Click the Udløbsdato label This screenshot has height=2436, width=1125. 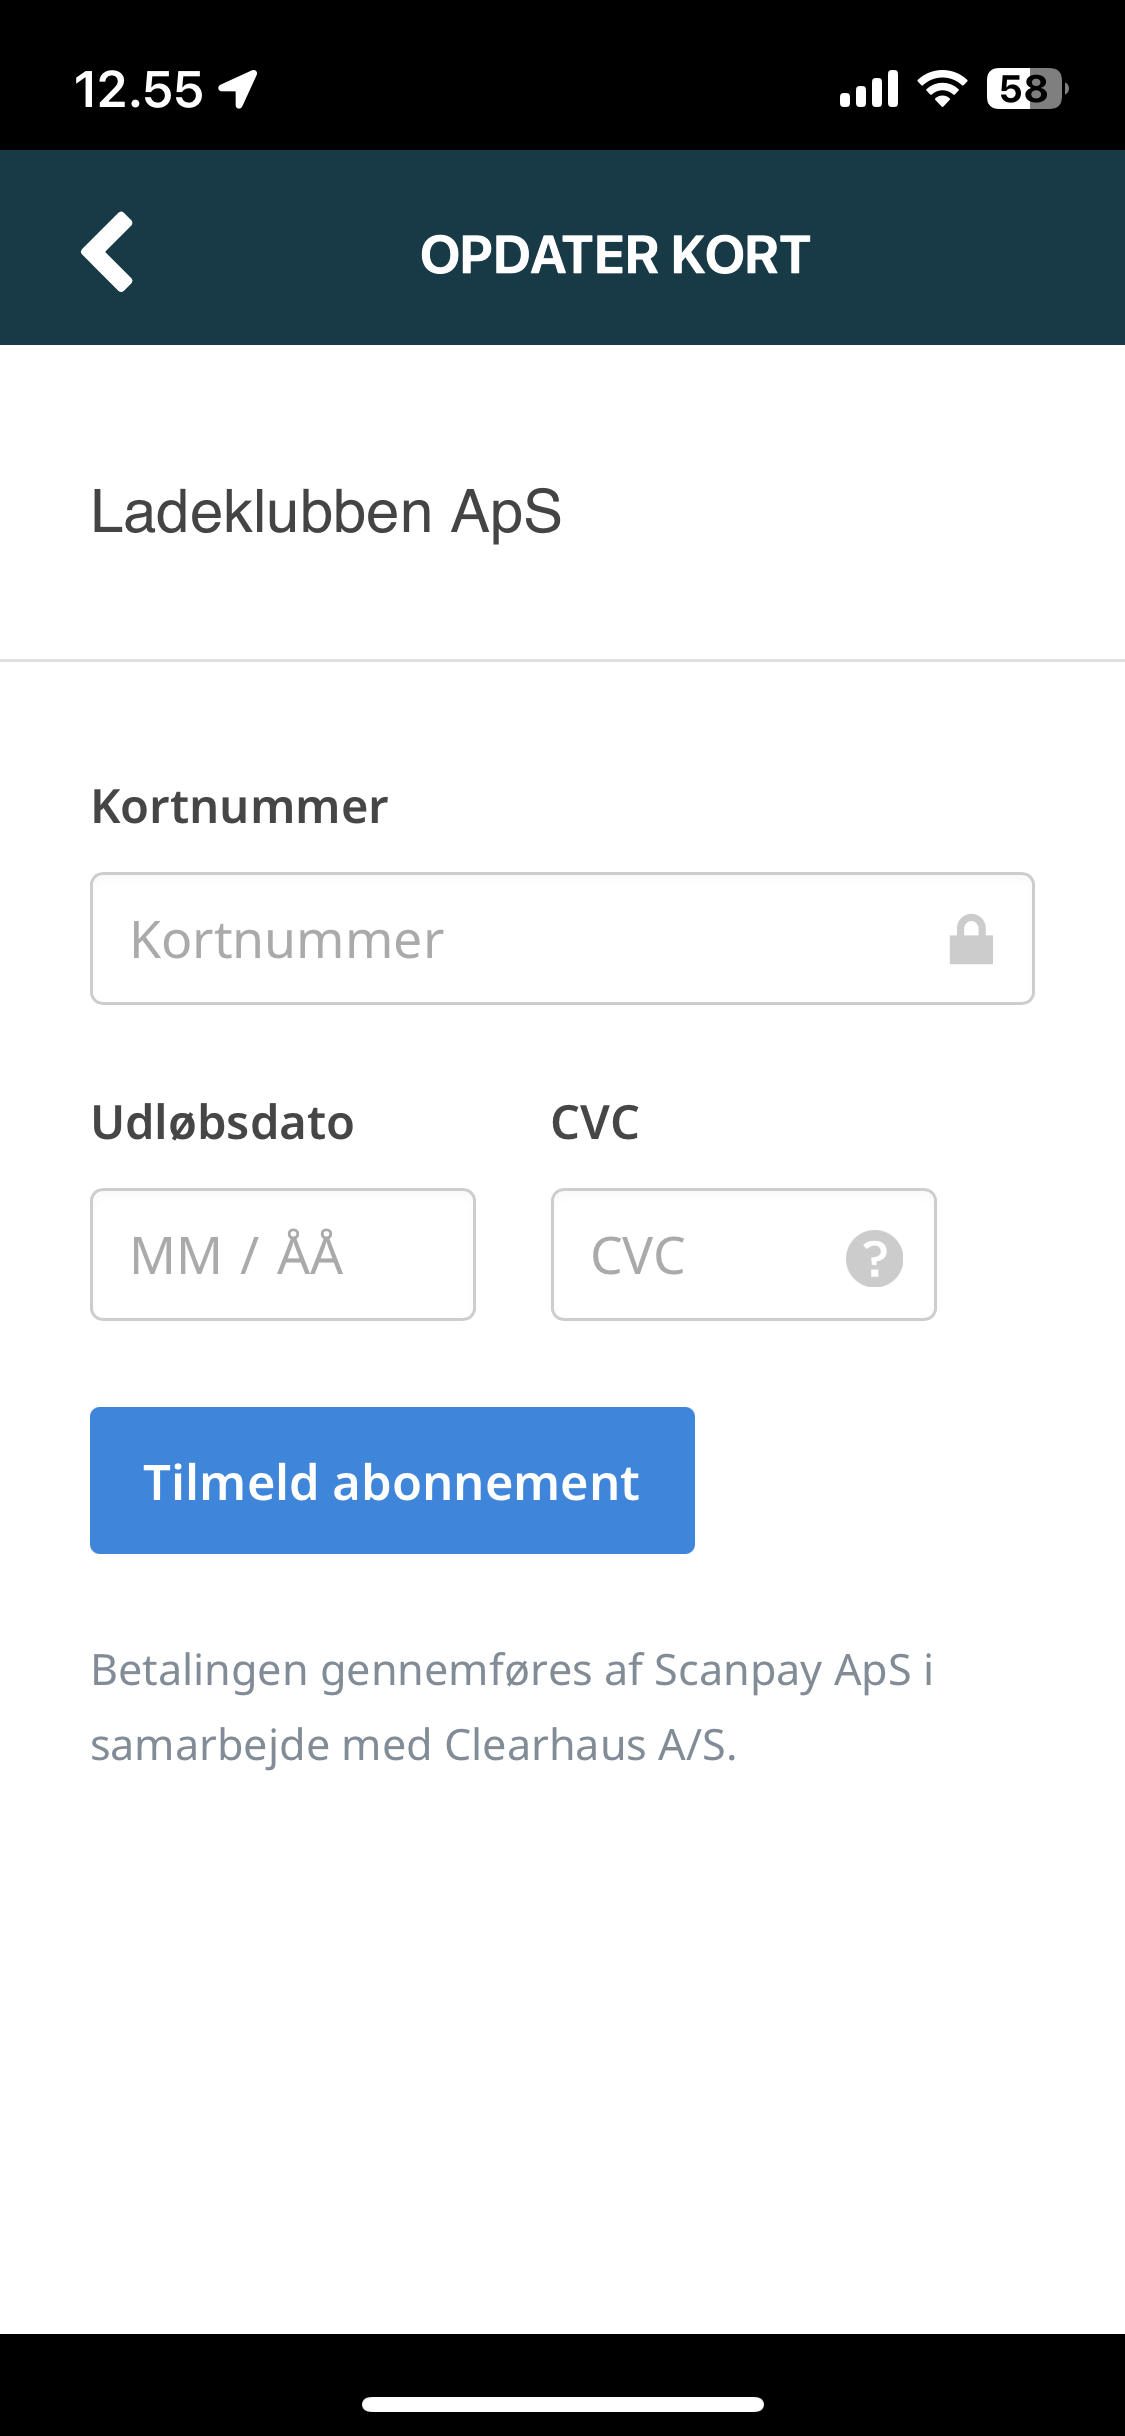(222, 1122)
